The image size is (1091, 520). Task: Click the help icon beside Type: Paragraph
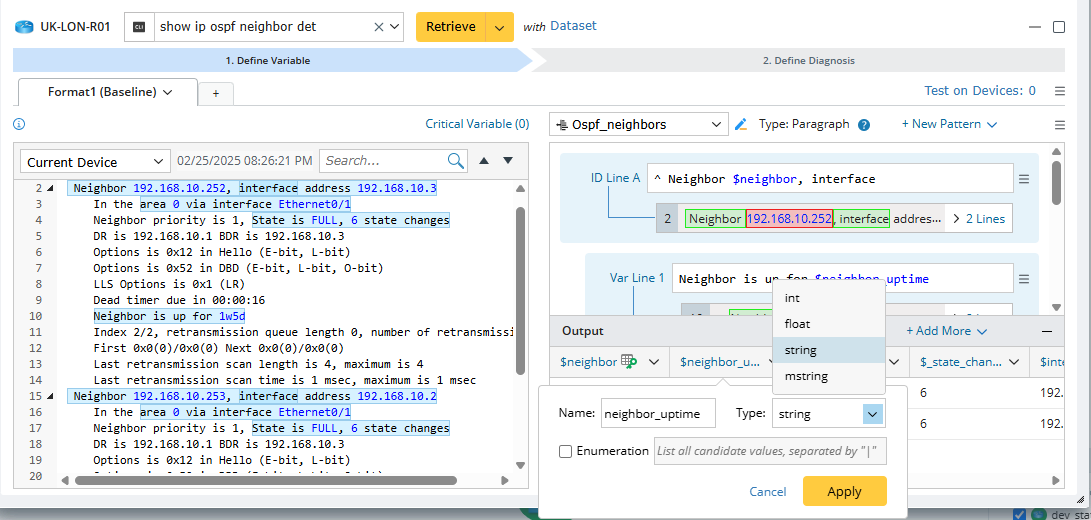[864, 125]
